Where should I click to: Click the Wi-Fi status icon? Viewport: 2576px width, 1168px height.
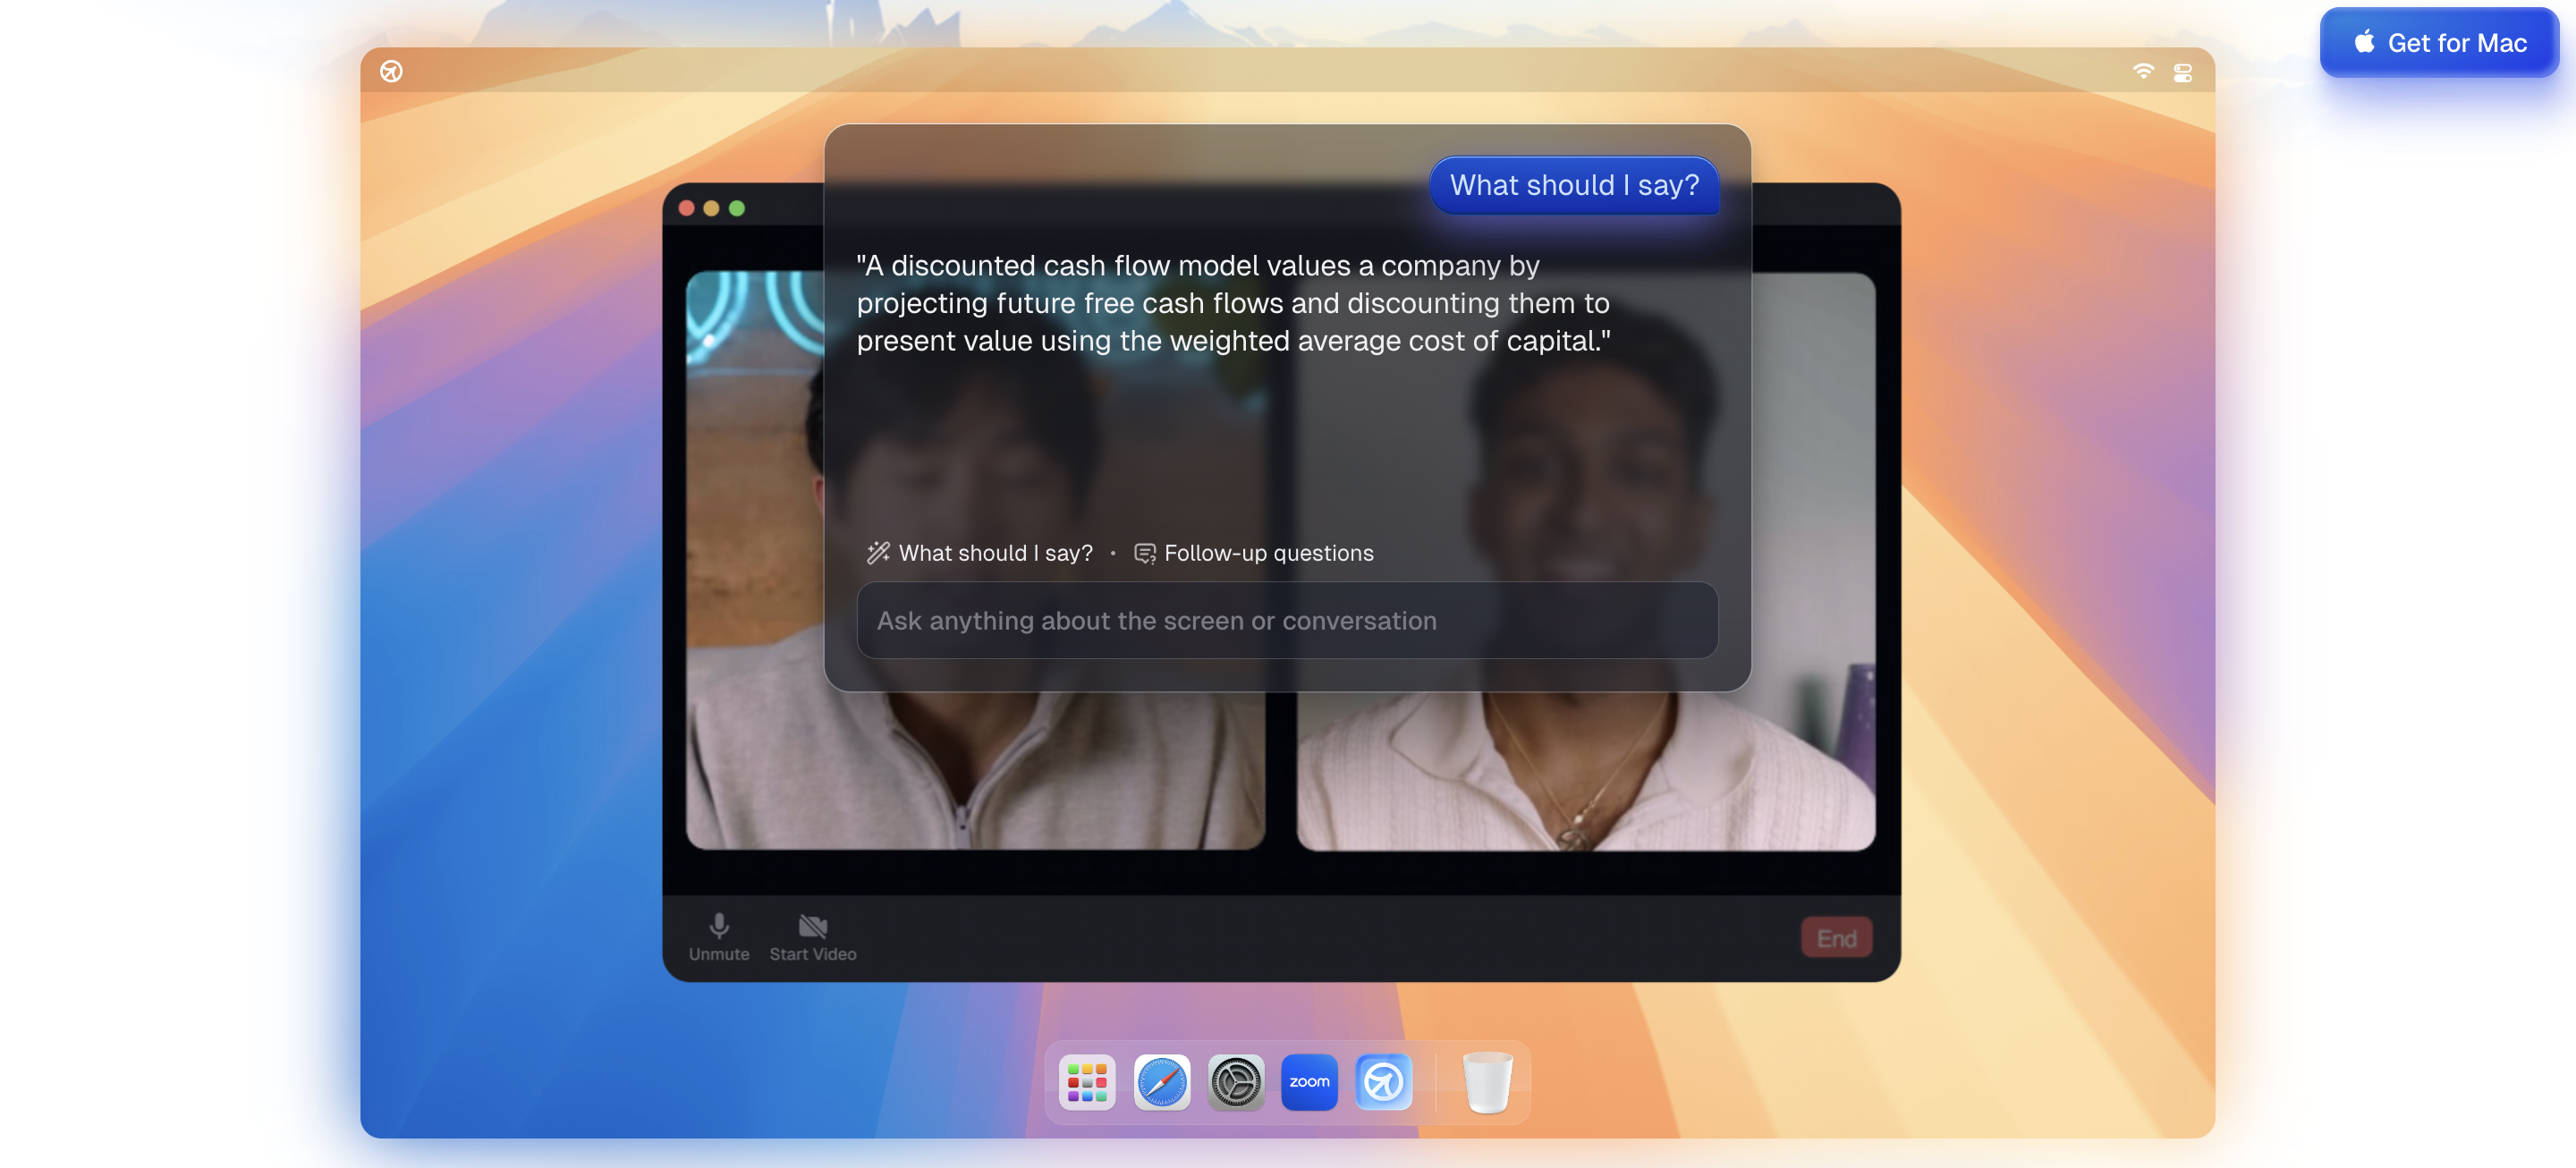click(x=2142, y=71)
